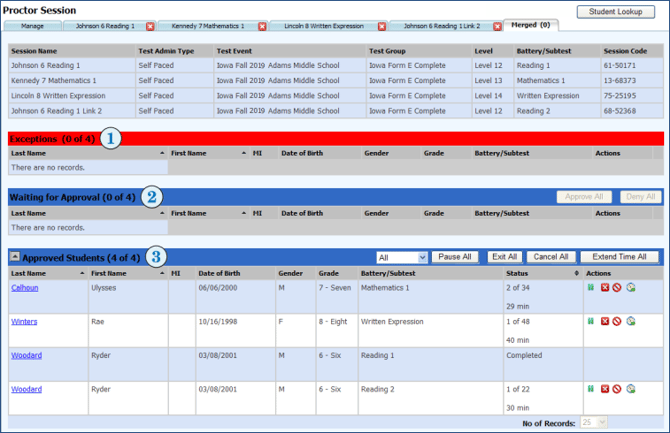Click Pause All button
The image size is (670, 433).
[455, 257]
